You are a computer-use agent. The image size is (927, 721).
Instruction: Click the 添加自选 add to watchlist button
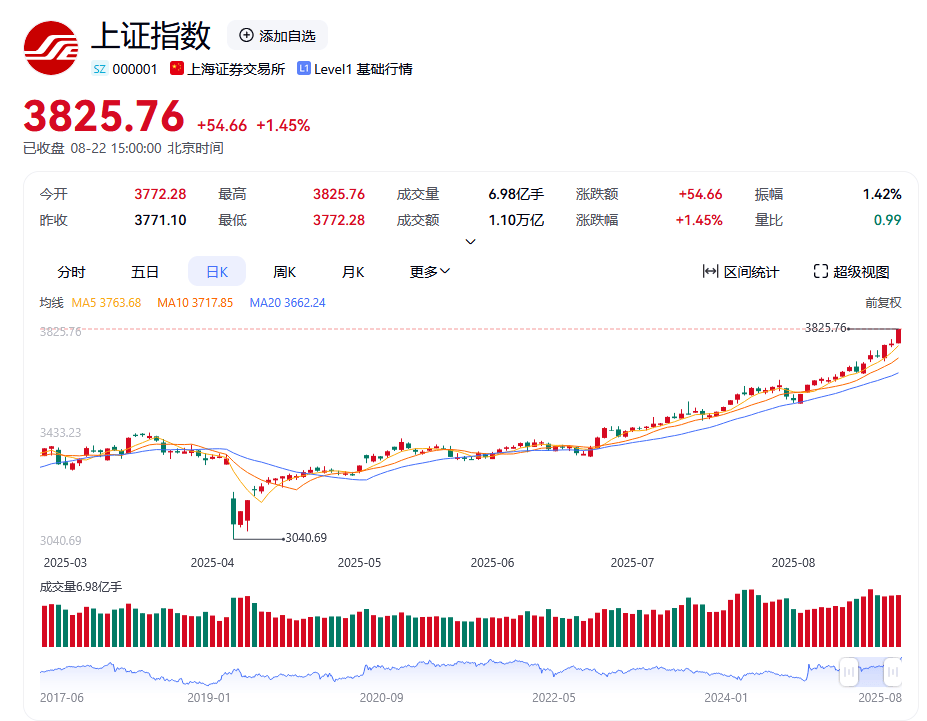(x=278, y=35)
